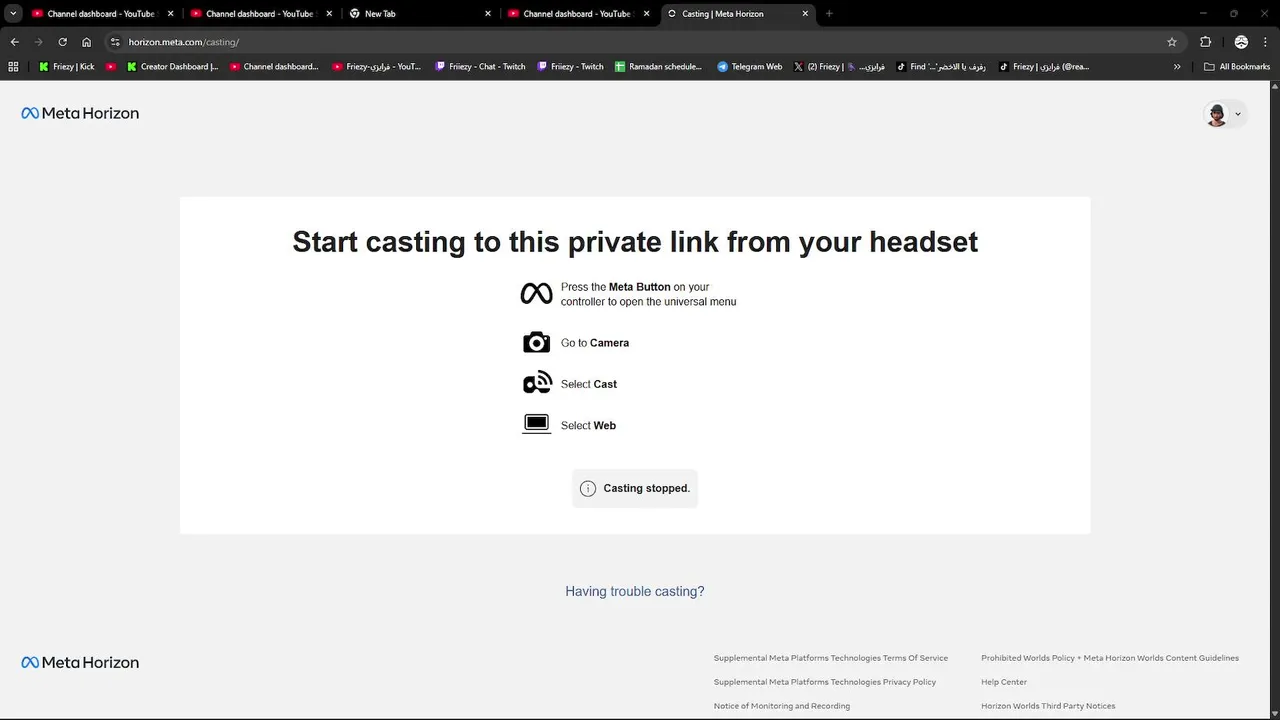1280x720 pixels.
Task: Click the Select Cast instruction text
Action: (589, 384)
